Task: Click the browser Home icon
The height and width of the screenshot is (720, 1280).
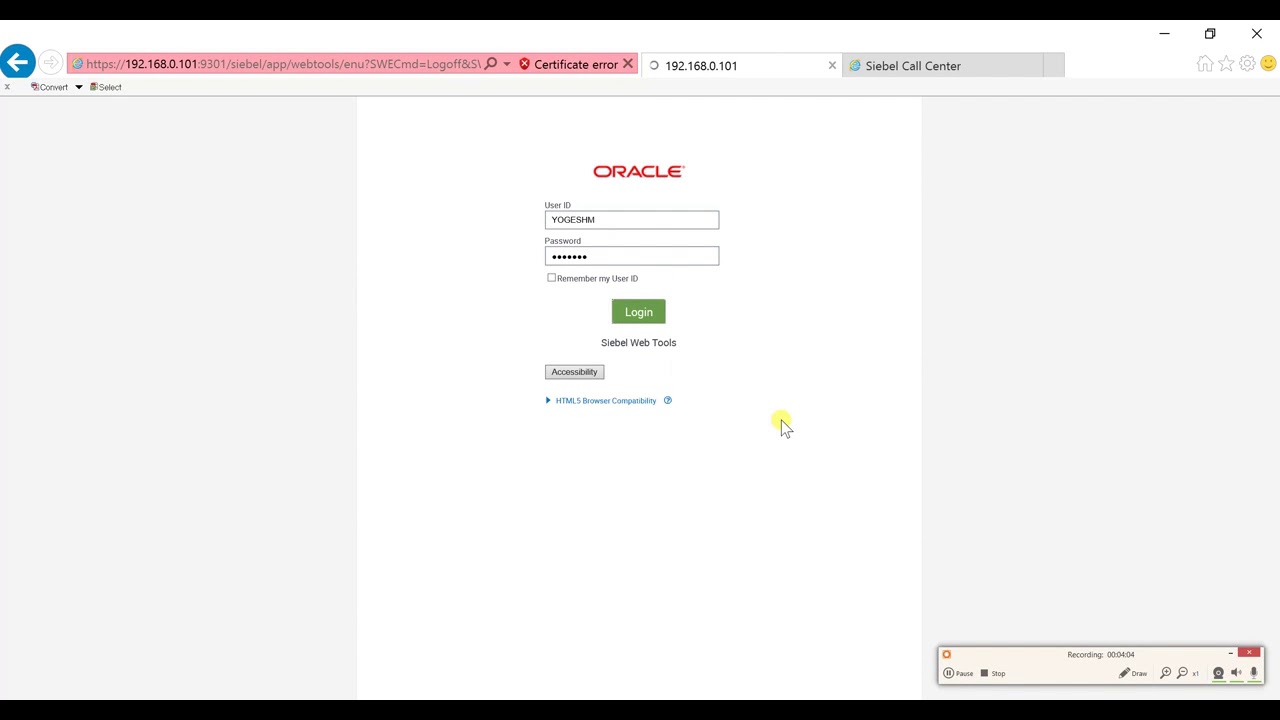Action: coord(1205,64)
